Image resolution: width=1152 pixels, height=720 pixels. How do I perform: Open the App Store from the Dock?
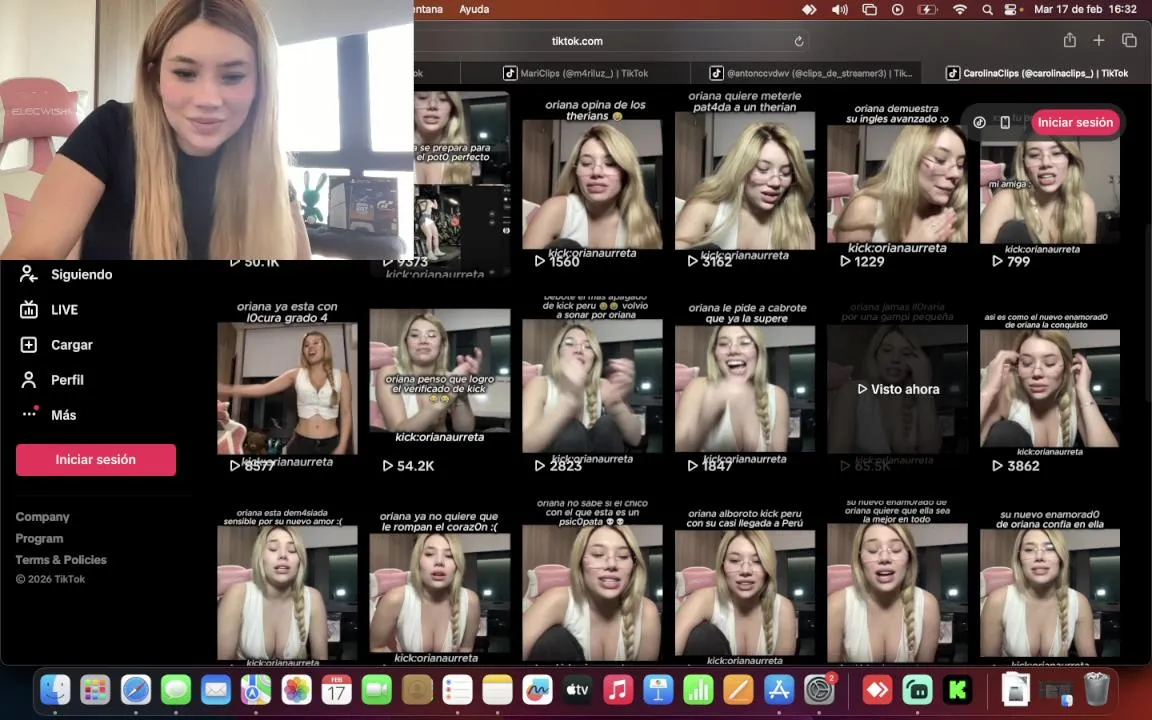point(778,691)
